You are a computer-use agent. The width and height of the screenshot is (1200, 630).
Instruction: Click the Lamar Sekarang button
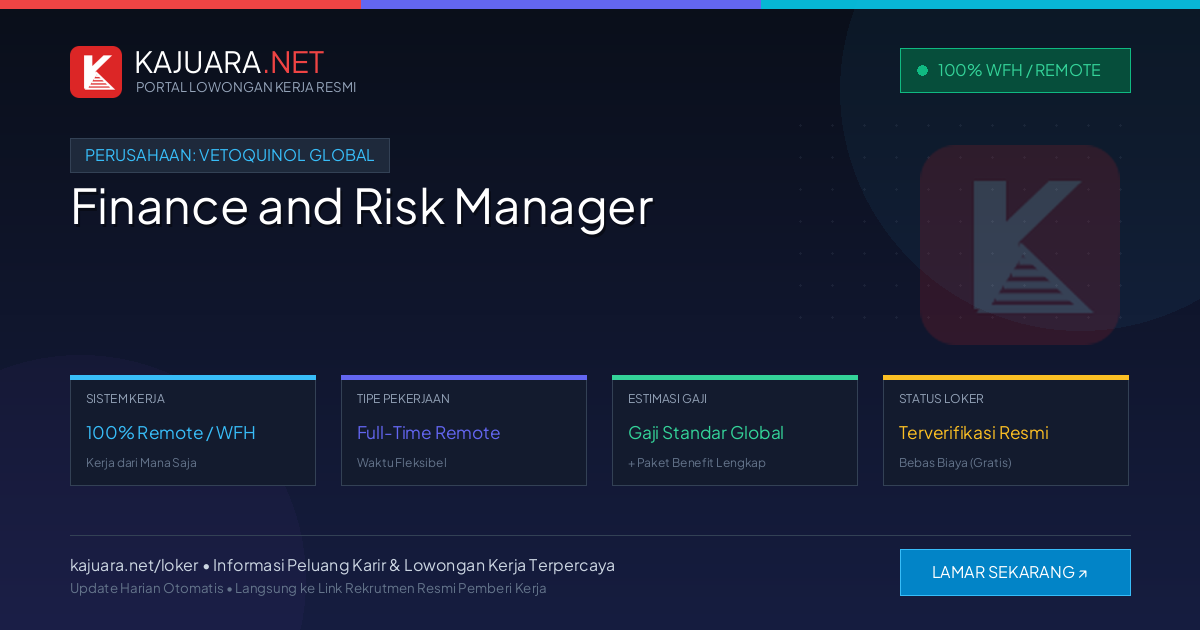point(1015,572)
